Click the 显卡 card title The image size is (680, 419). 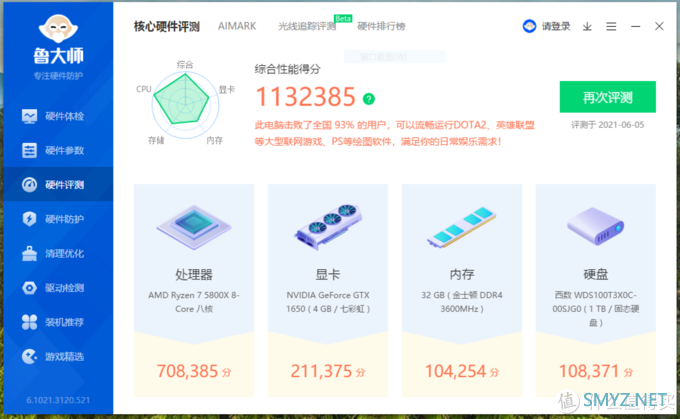tap(328, 274)
